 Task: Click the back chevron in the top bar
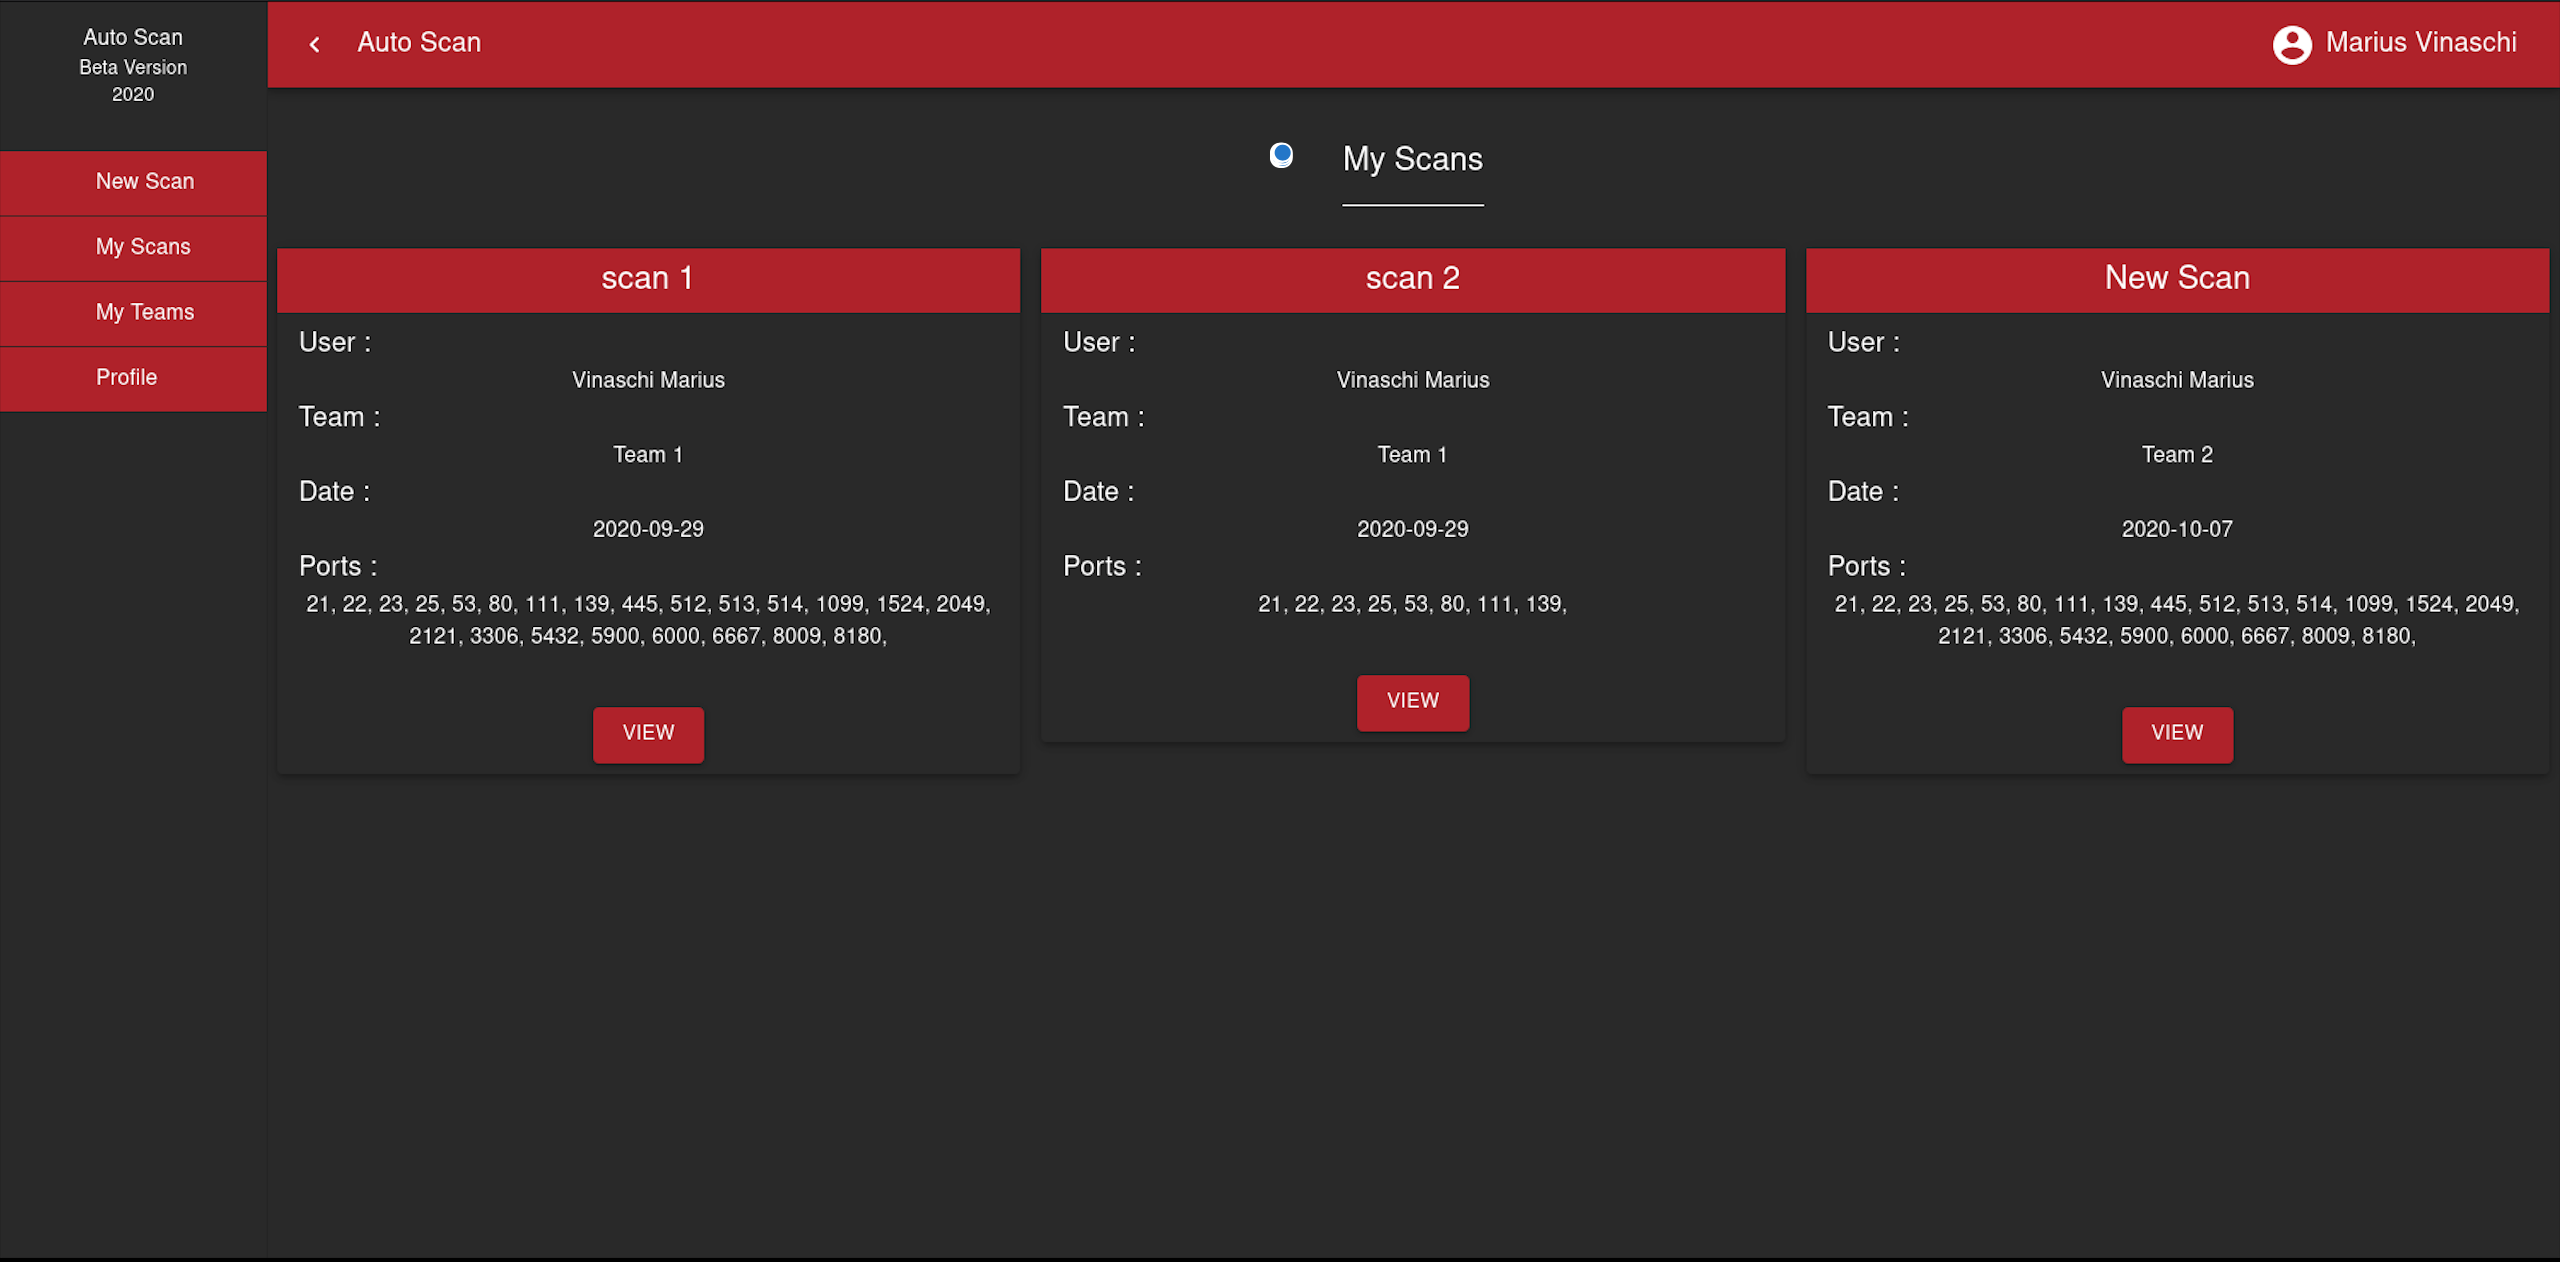pyautogui.click(x=314, y=44)
